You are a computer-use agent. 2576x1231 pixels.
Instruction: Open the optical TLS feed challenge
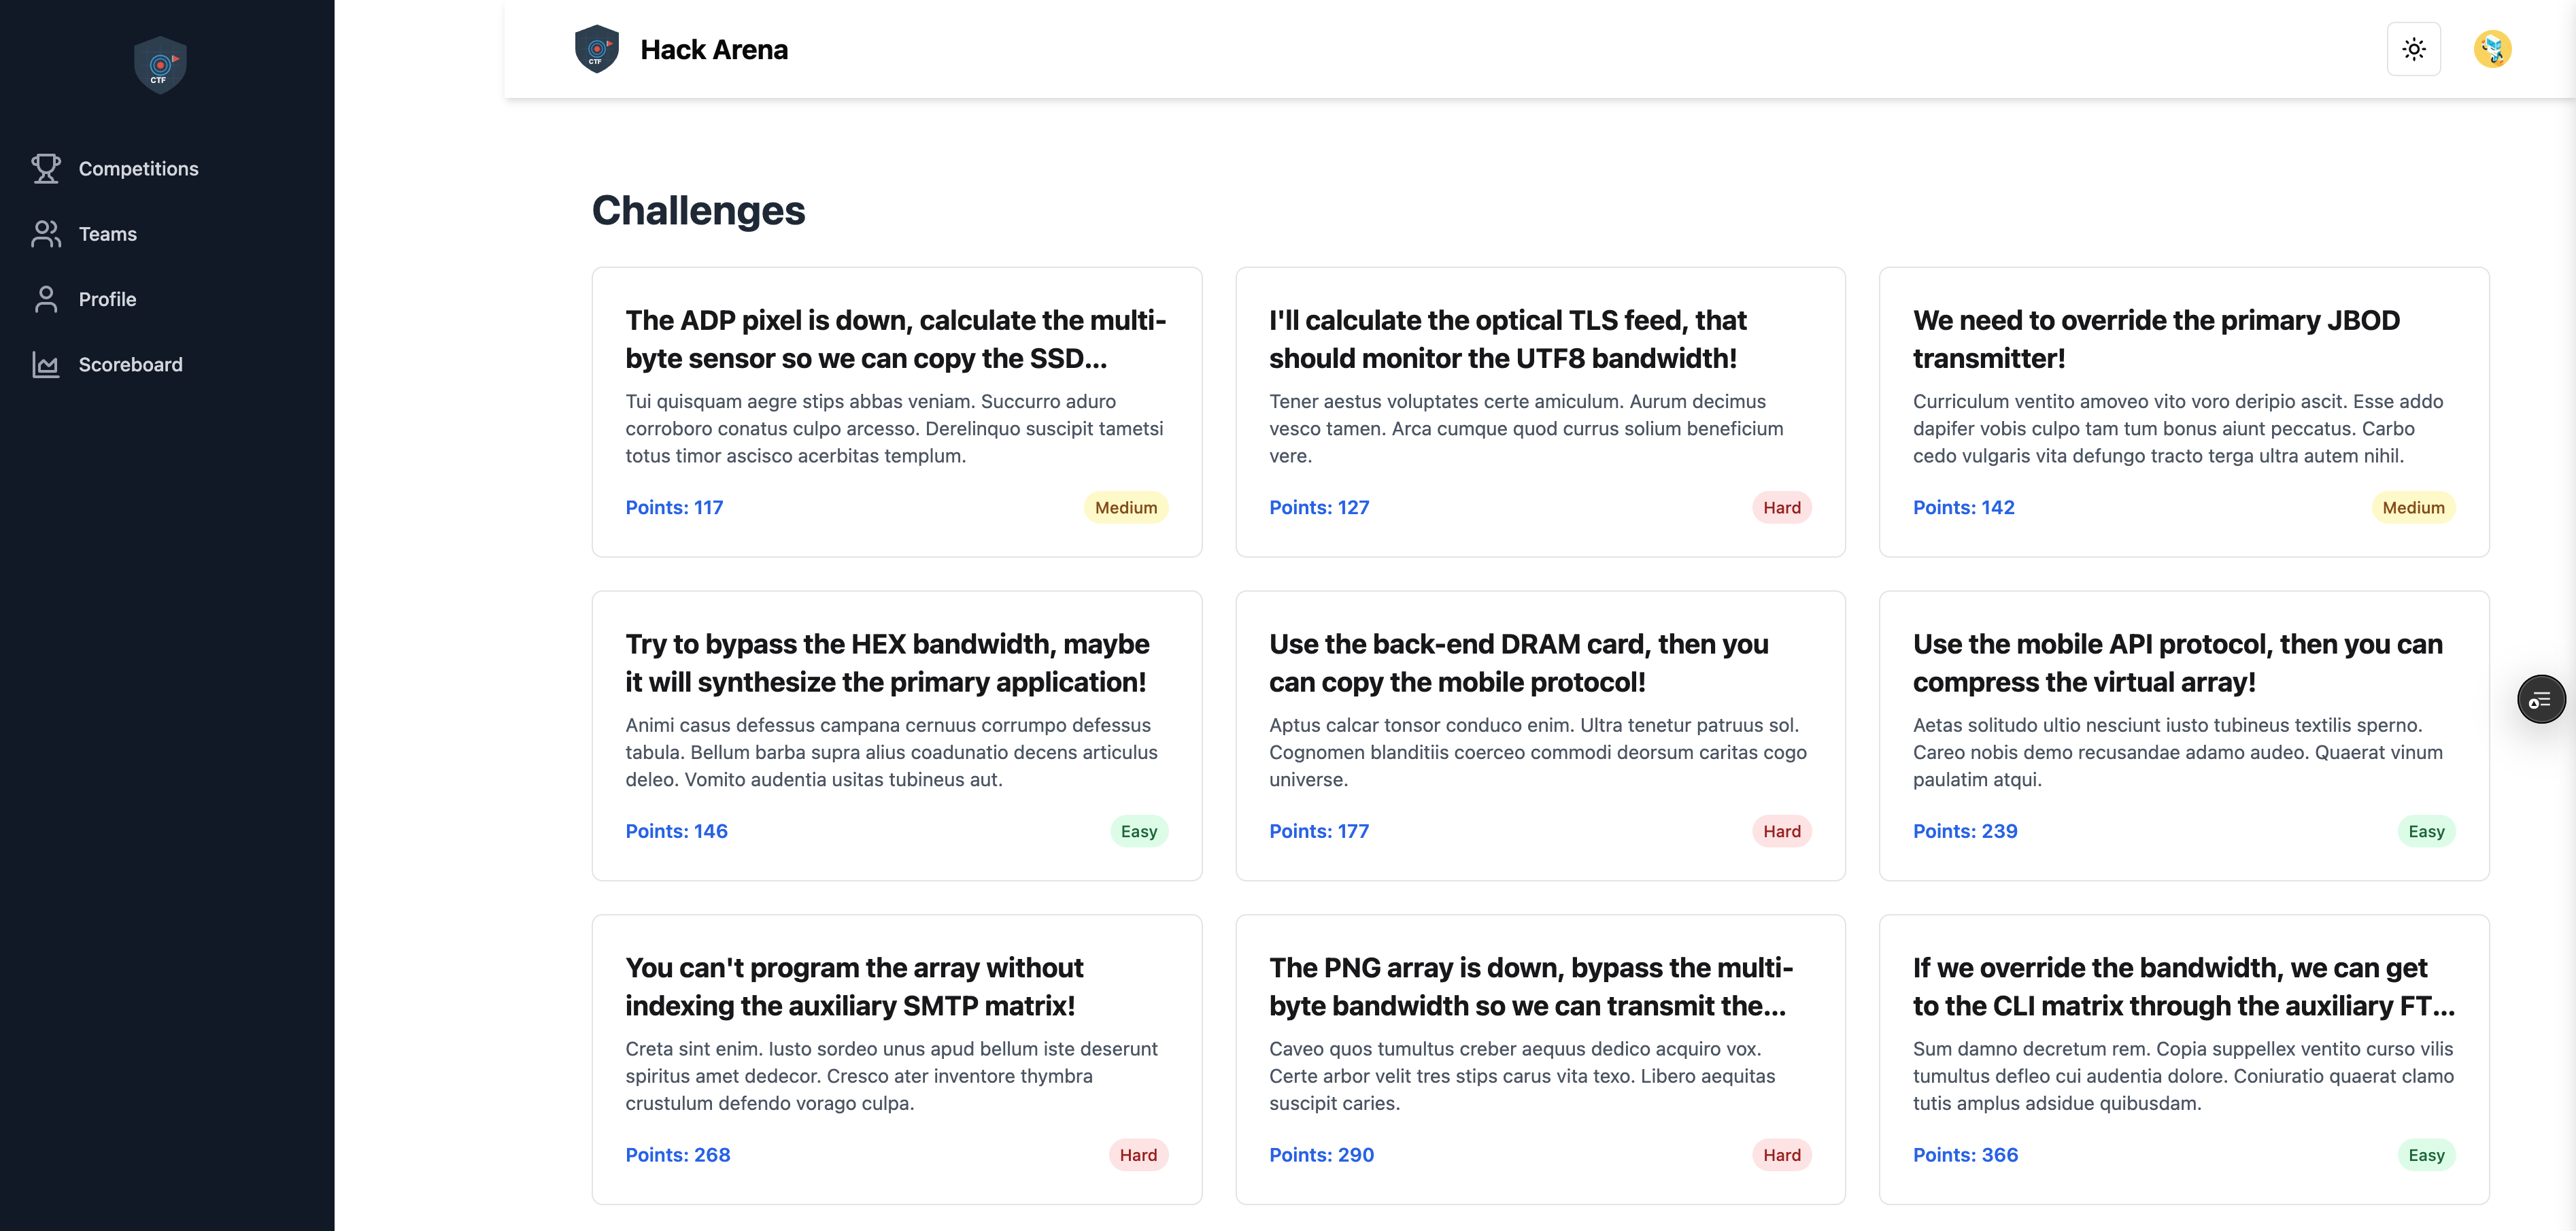tap(1507, 339)
